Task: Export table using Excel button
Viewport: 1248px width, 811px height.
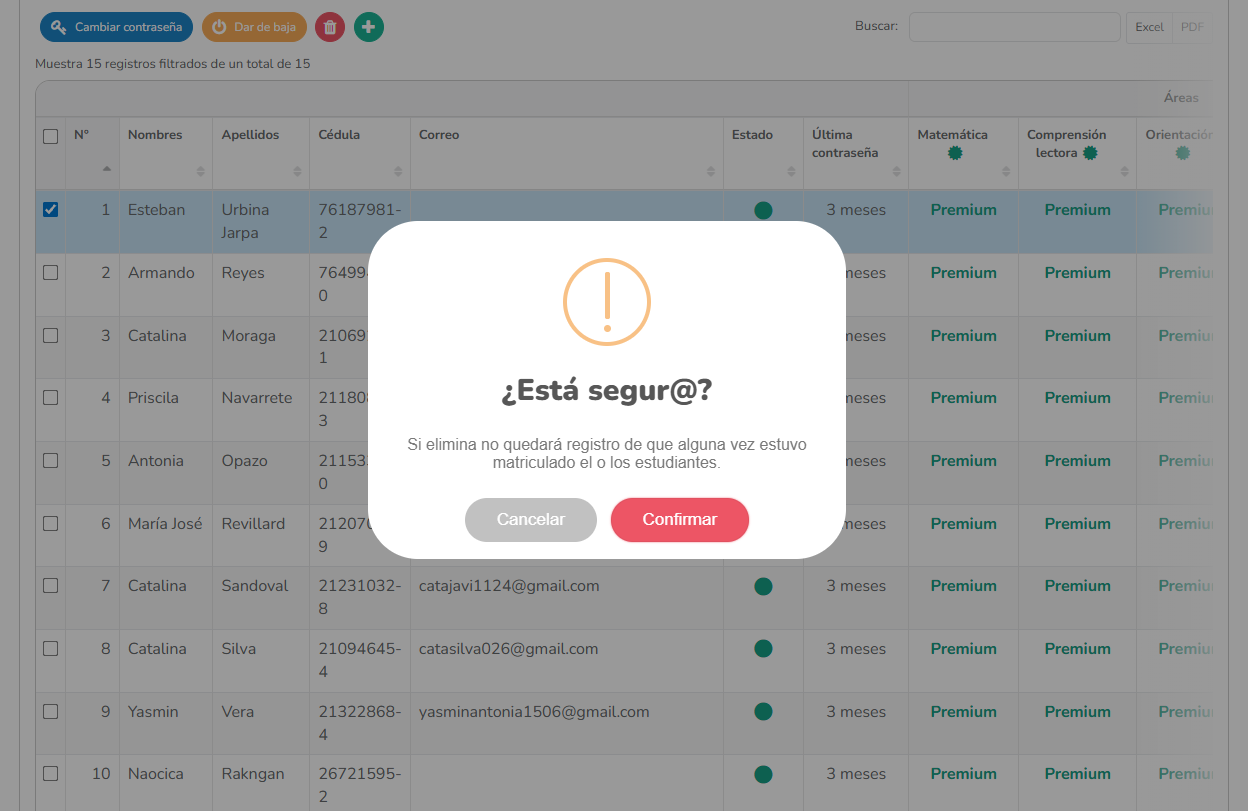Action: click(x=1149, y=27)
